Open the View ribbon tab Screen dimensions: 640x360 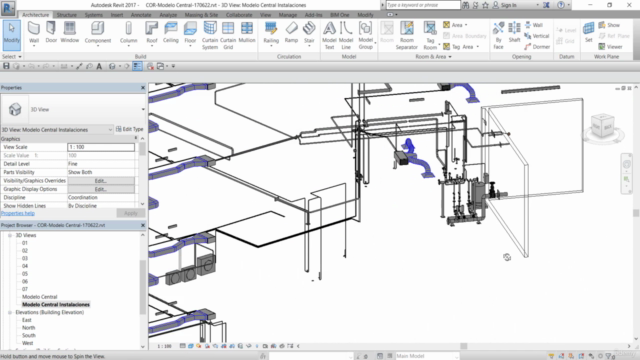265,15
